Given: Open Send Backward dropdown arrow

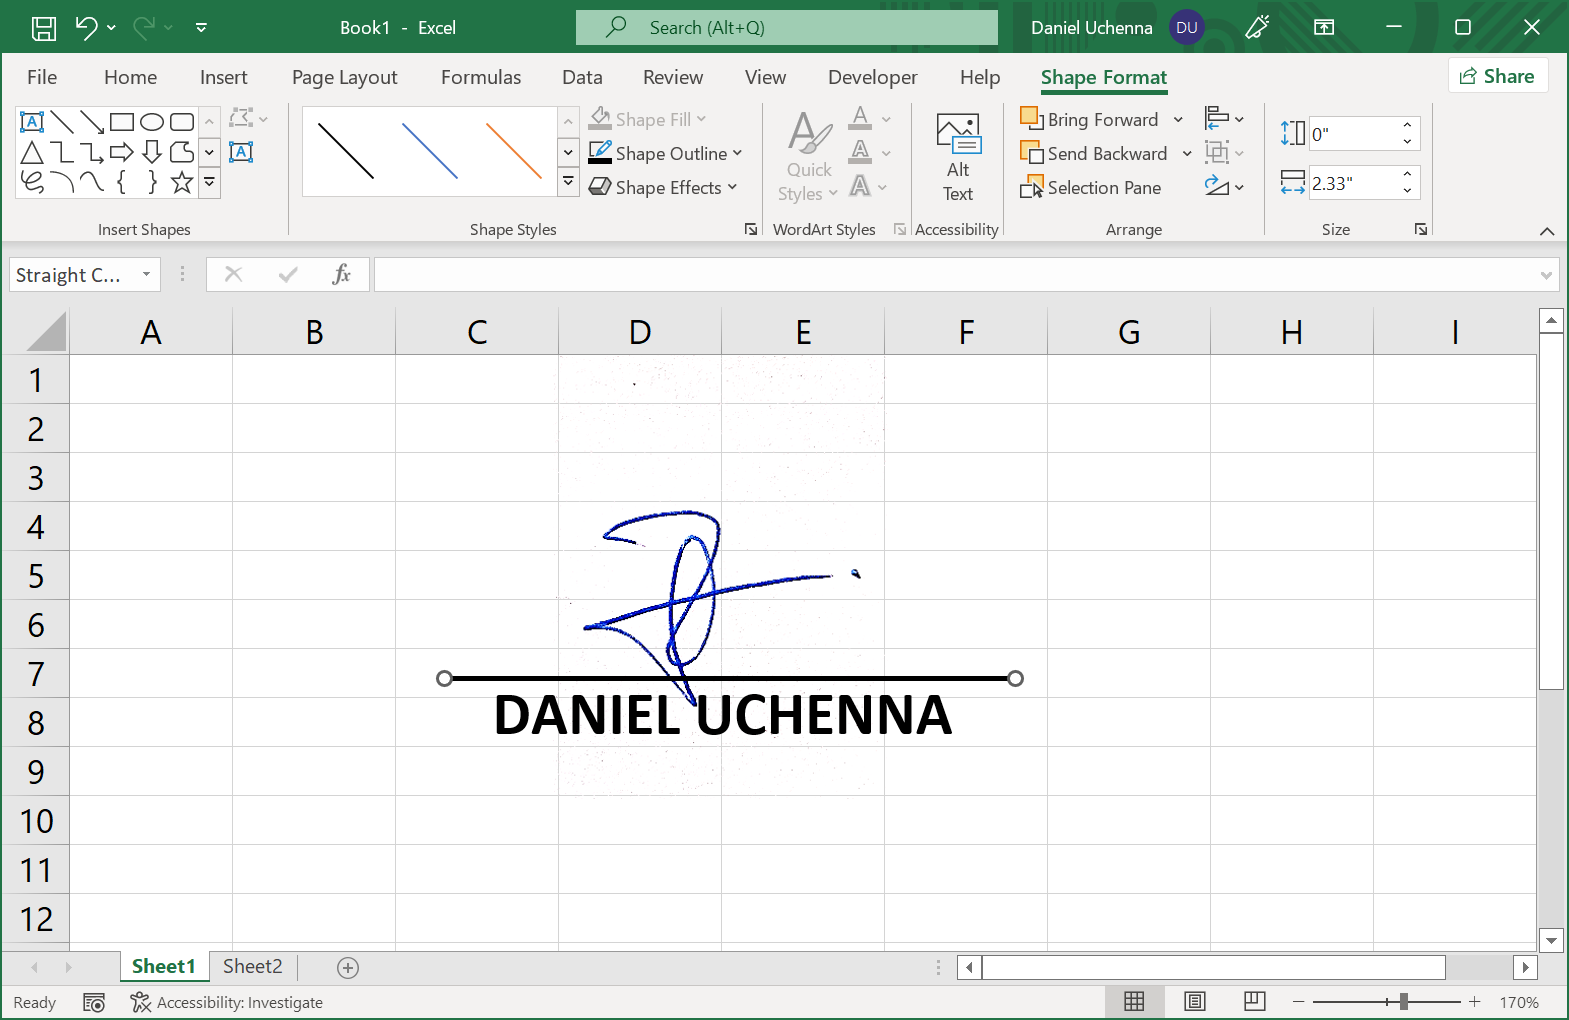Looking at the screenshot, I should (1187, 154).
